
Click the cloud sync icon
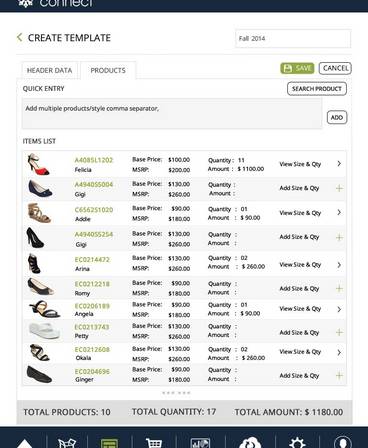coord(249,443)
